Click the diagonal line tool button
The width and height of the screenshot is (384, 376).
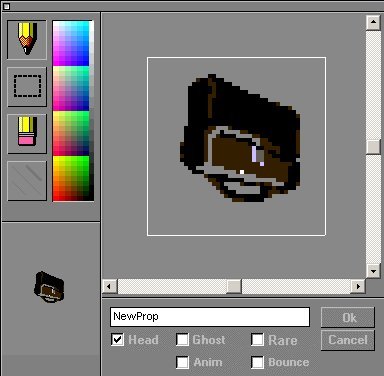click(x=27, y=181)
